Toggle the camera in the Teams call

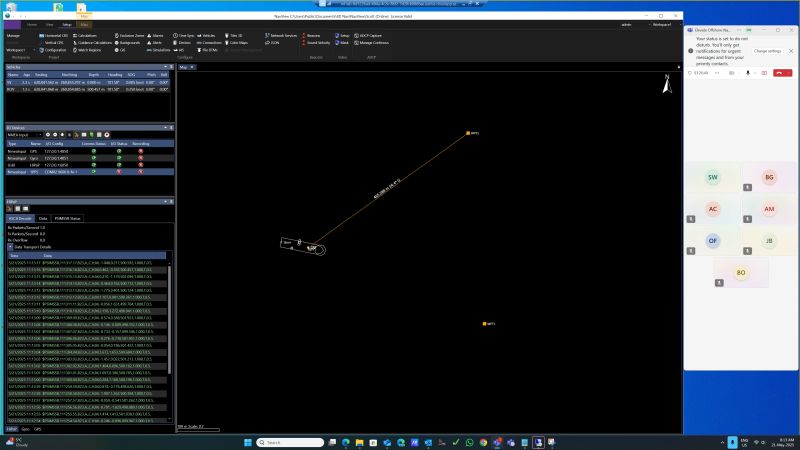[731, 72]
